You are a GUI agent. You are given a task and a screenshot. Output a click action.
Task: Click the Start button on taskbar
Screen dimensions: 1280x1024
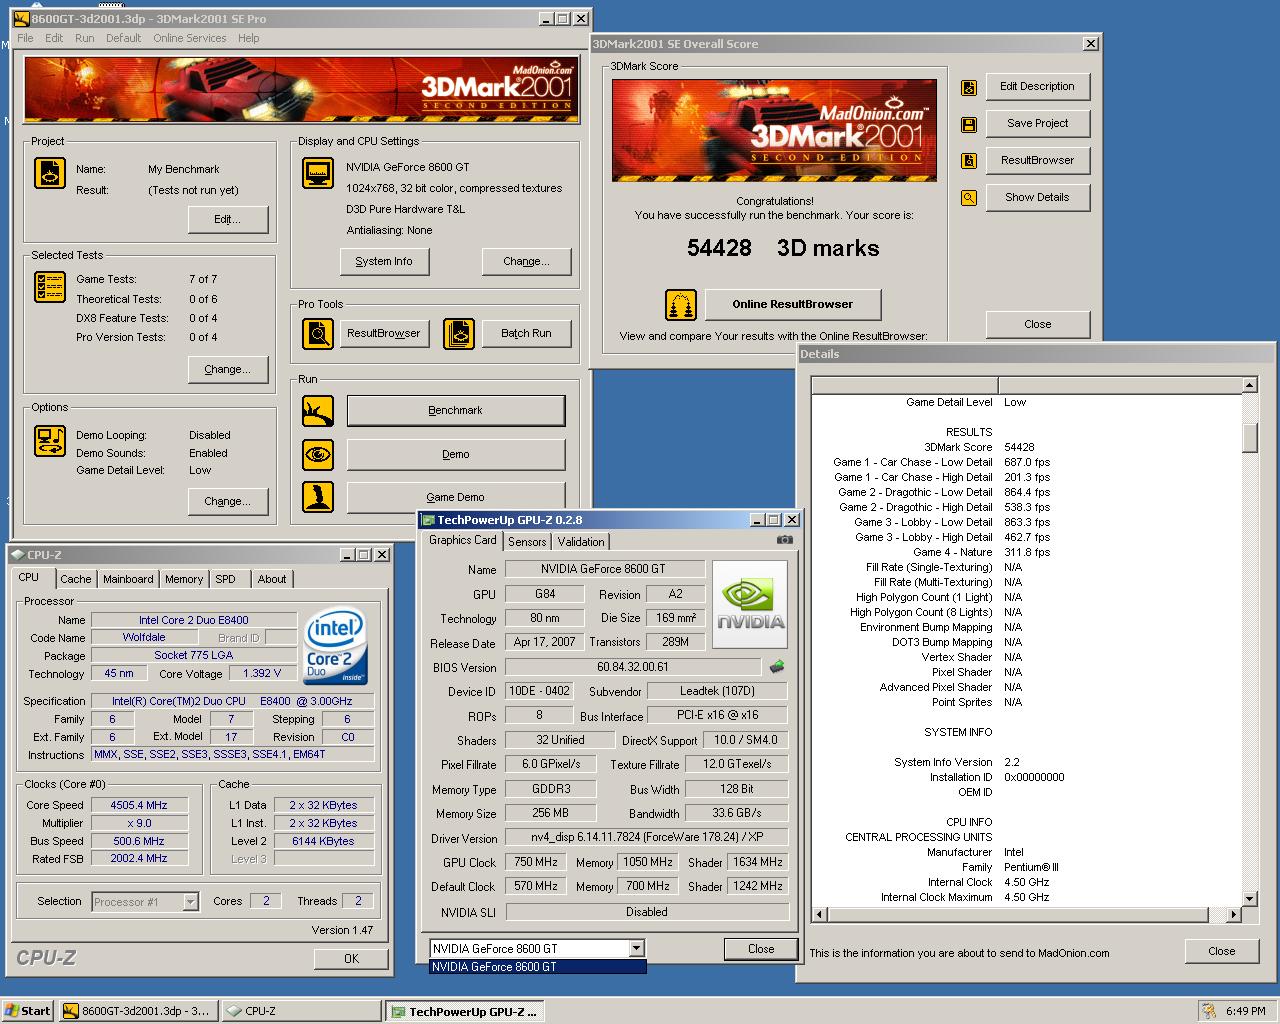click(x=28, y=1011)
